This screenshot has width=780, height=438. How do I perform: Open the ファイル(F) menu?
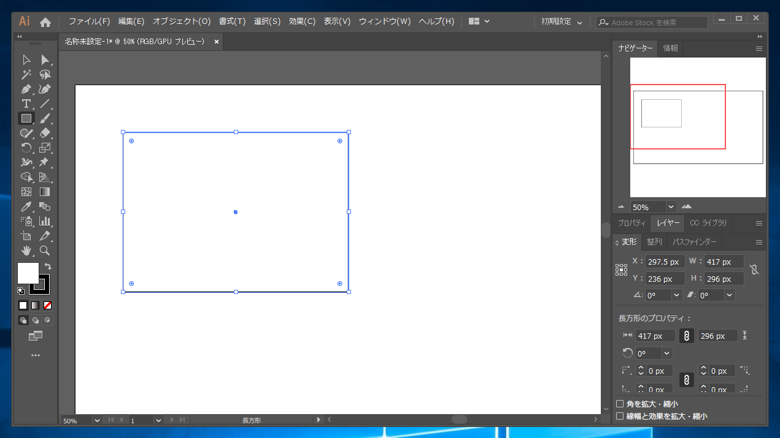pos(89,21)
